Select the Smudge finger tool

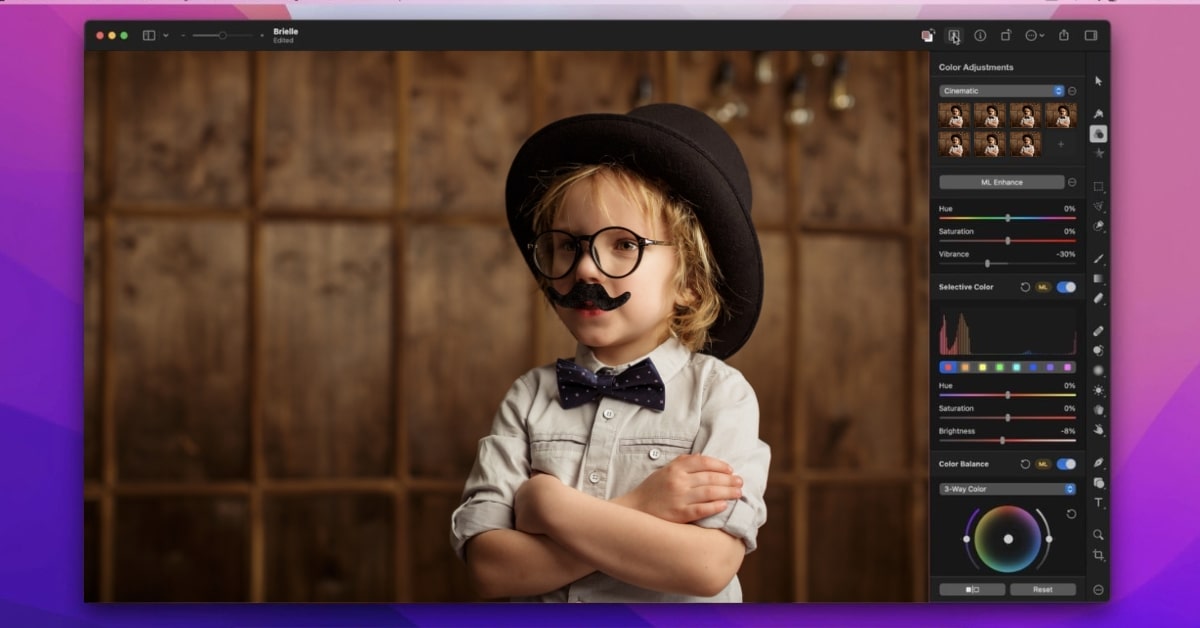click(1098, 430)
